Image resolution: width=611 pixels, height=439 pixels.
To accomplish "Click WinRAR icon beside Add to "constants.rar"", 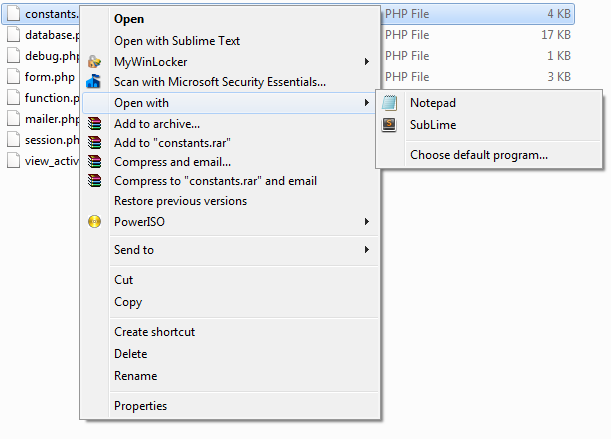I will pos(94,143).
